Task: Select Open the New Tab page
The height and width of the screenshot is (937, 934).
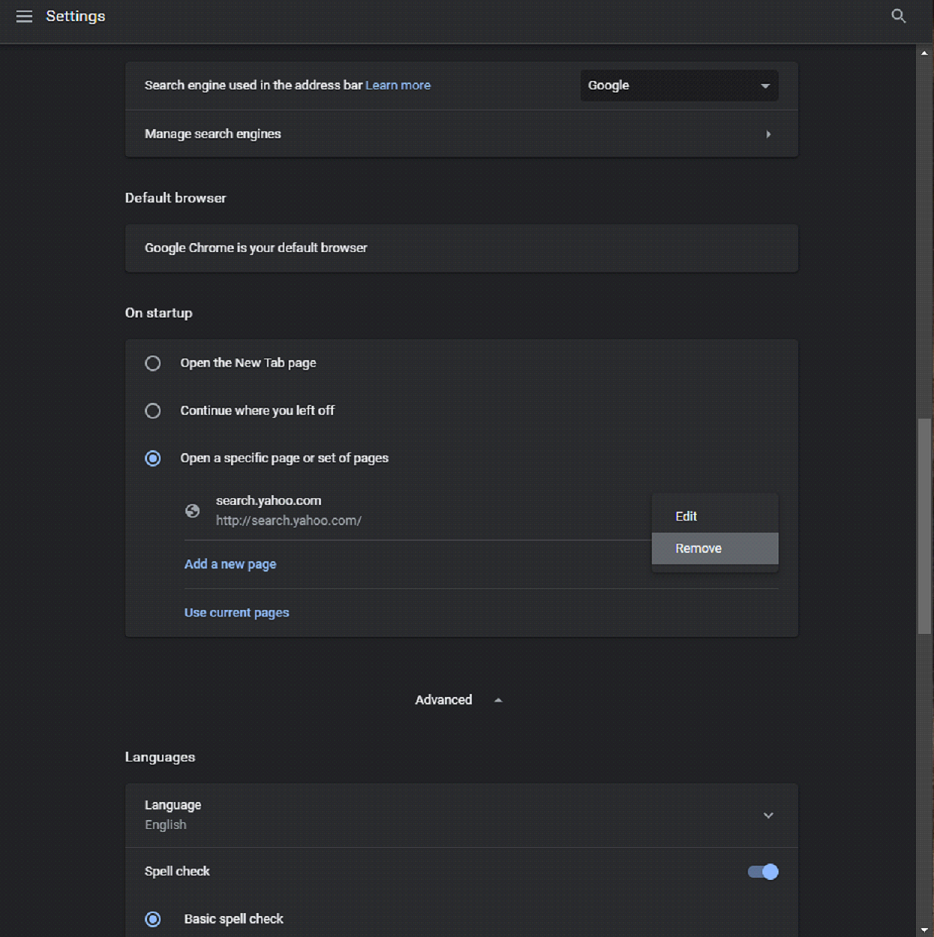Action: (x=153, y=363)
